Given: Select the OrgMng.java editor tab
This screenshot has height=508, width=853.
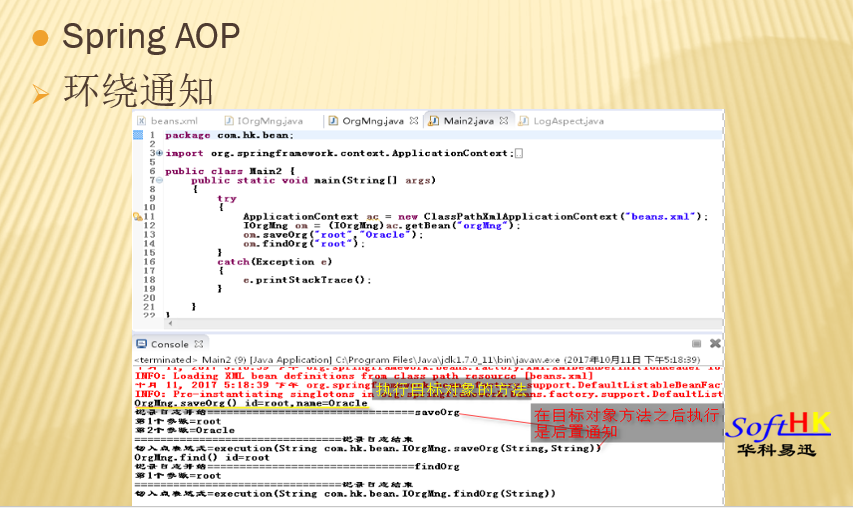Looking at the screenshot, I should 373,121.
